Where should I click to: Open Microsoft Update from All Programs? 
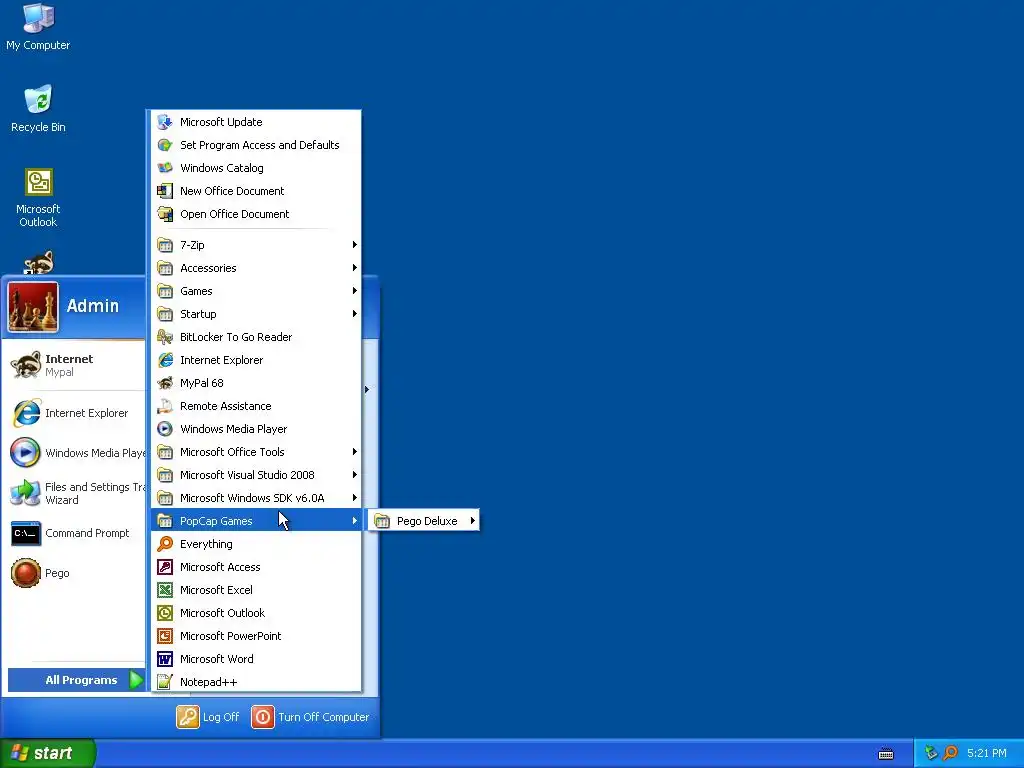(255, 122)
